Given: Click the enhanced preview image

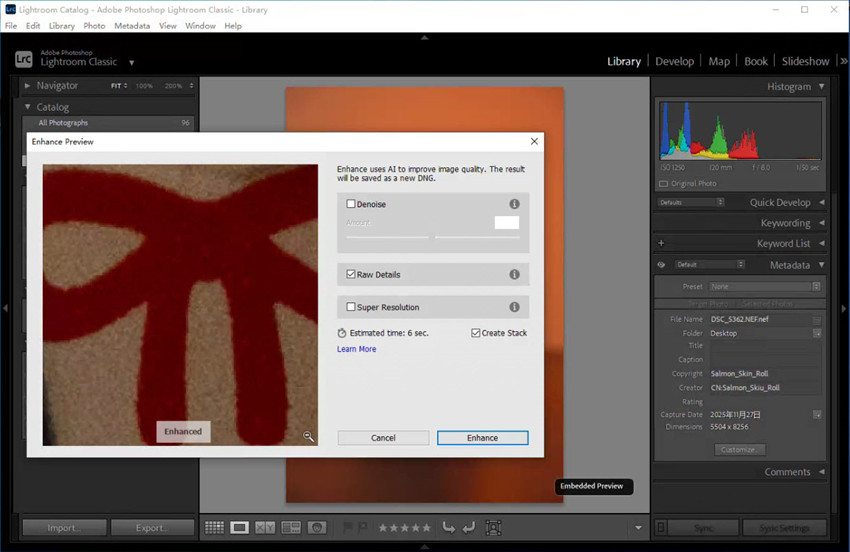Looking at the screenshot, I should tap(181, 305).
